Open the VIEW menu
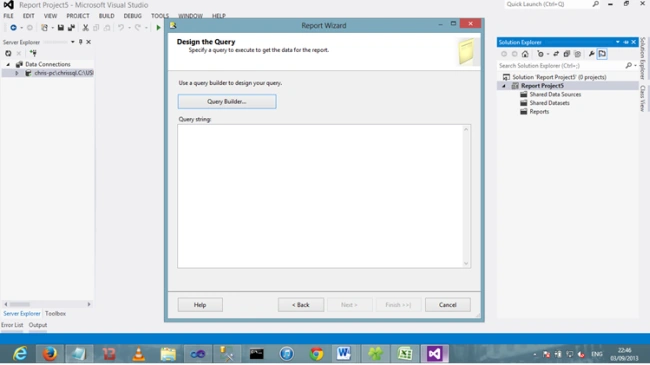Image resolution: width=650 pixels, height=365 pixels. click(x=50, y=16)
